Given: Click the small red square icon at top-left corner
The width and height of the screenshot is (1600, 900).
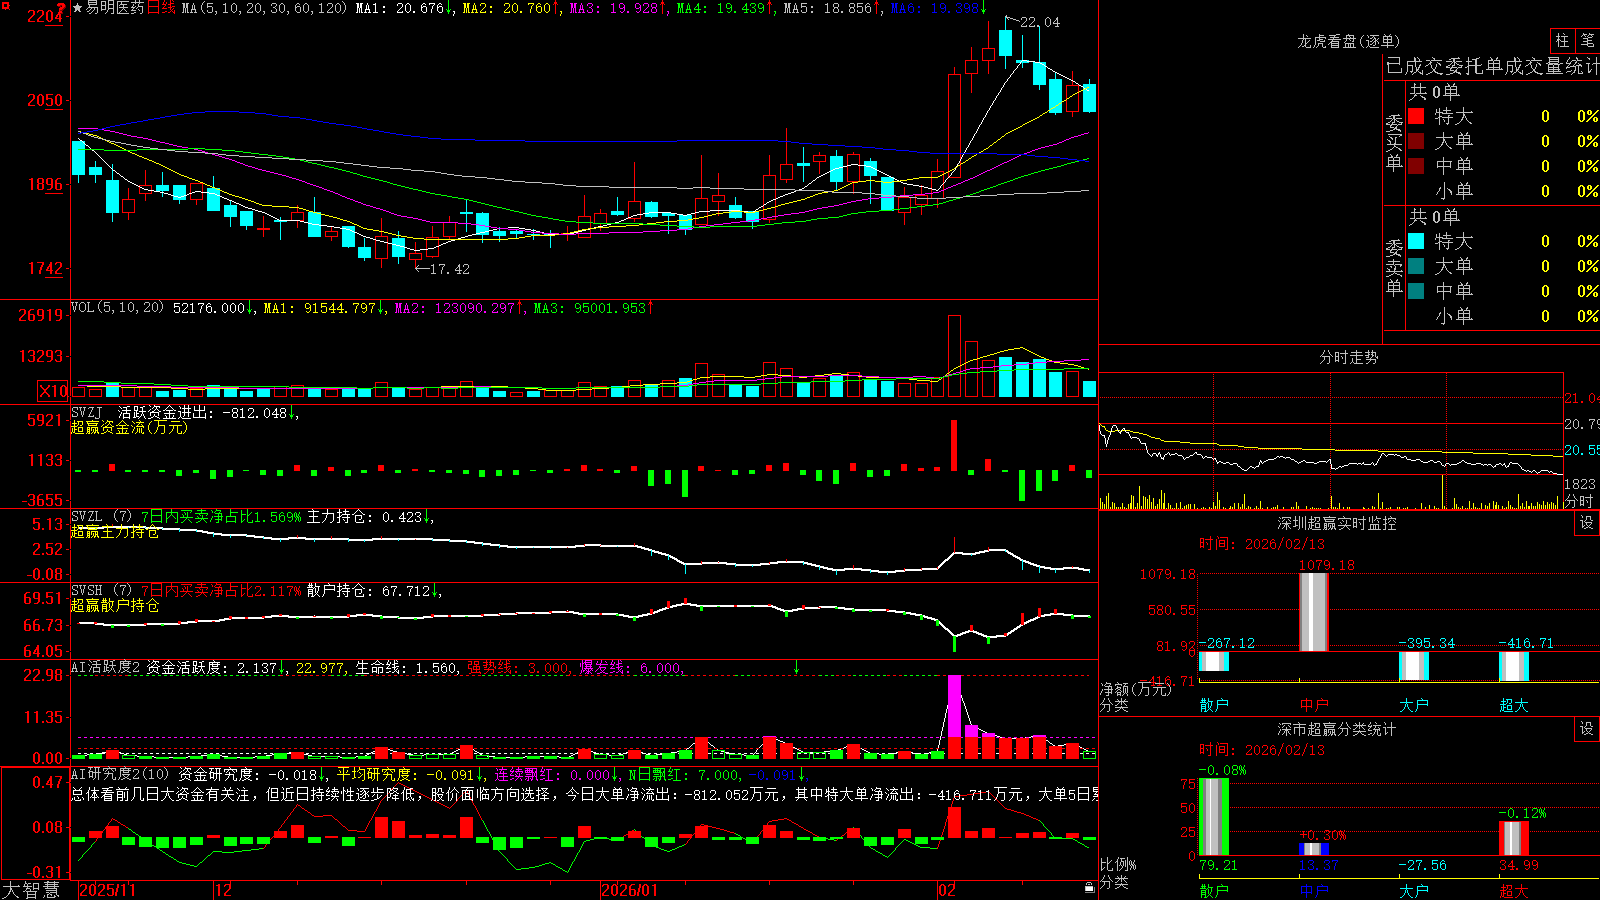Looking at the screenshot, I should [x=5, y=6].
